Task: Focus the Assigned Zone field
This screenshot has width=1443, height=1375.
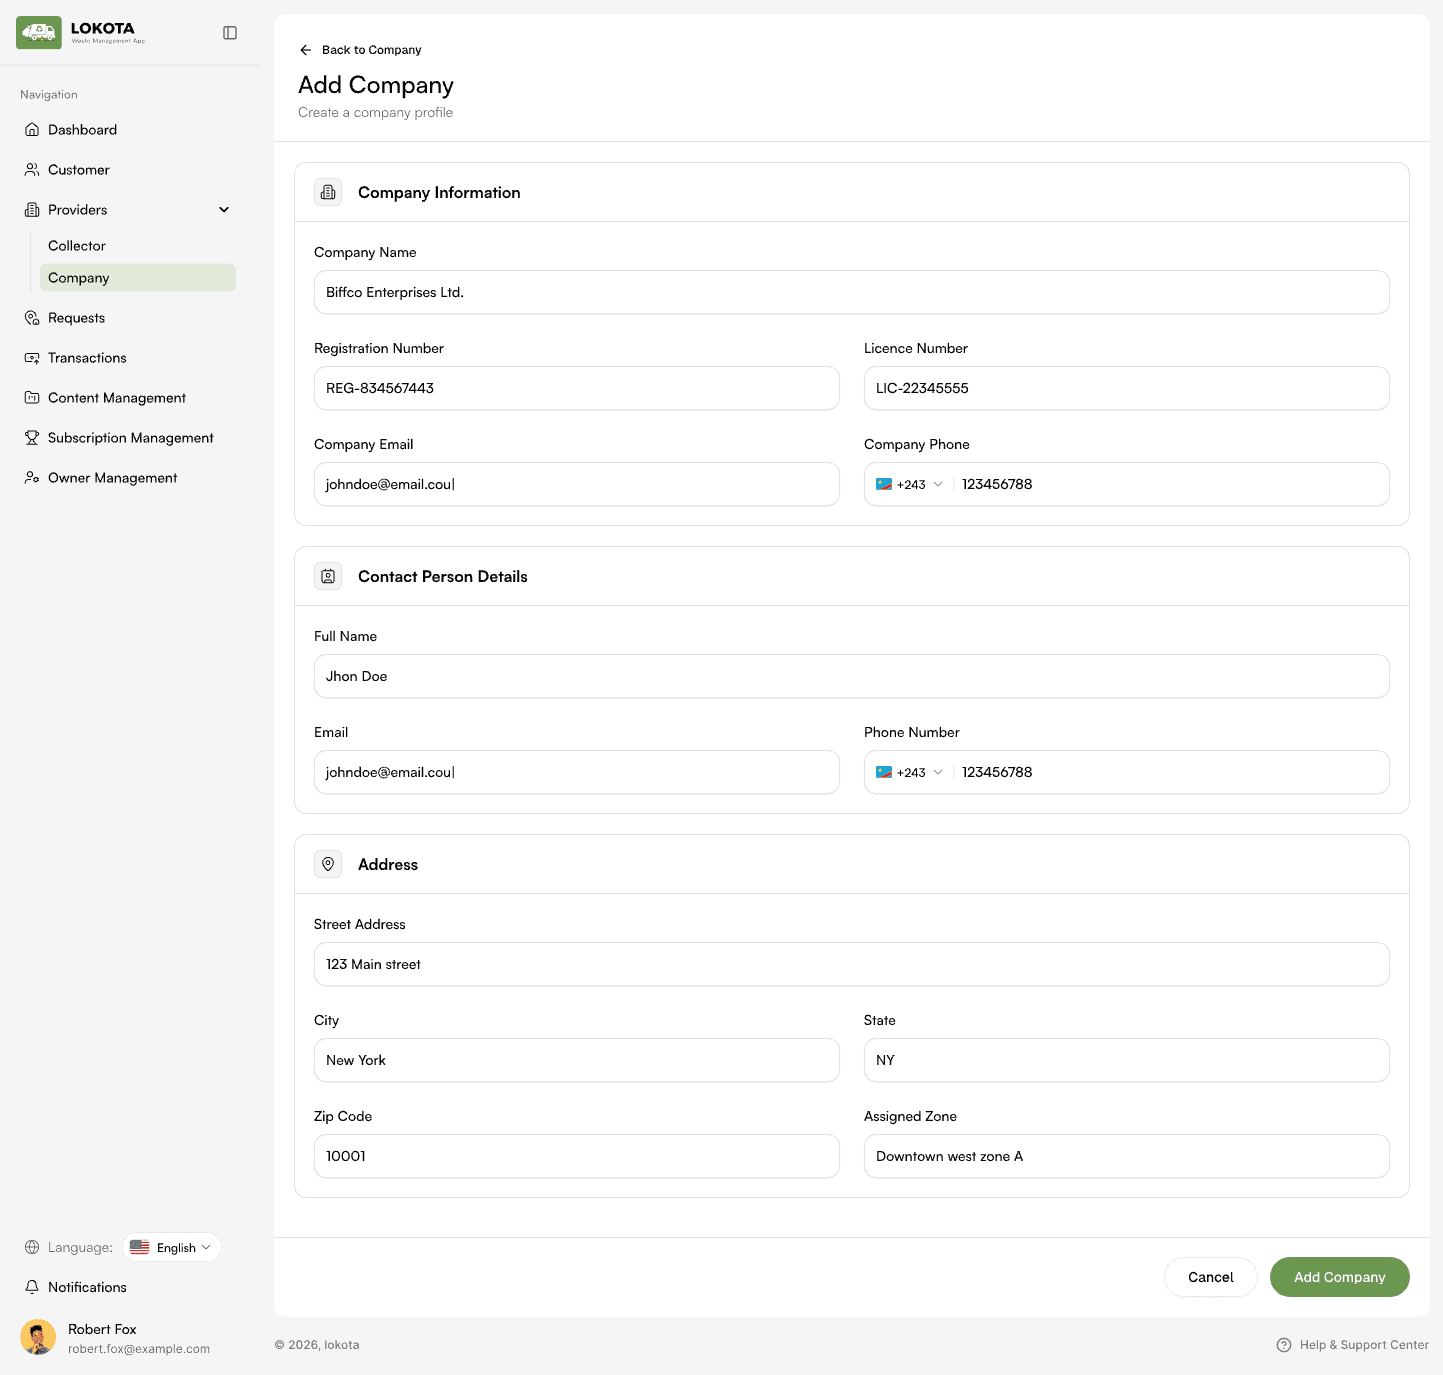Action: [1127, 1156]
